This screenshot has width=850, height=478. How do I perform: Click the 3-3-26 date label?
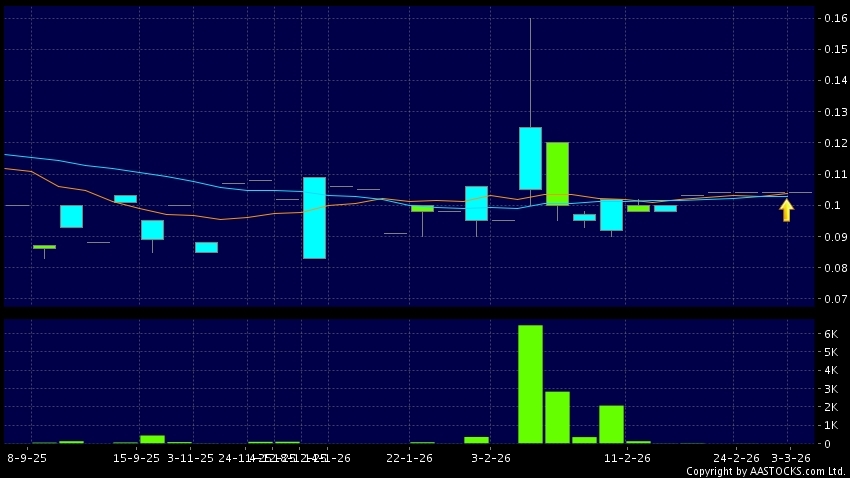coord(791,457)
